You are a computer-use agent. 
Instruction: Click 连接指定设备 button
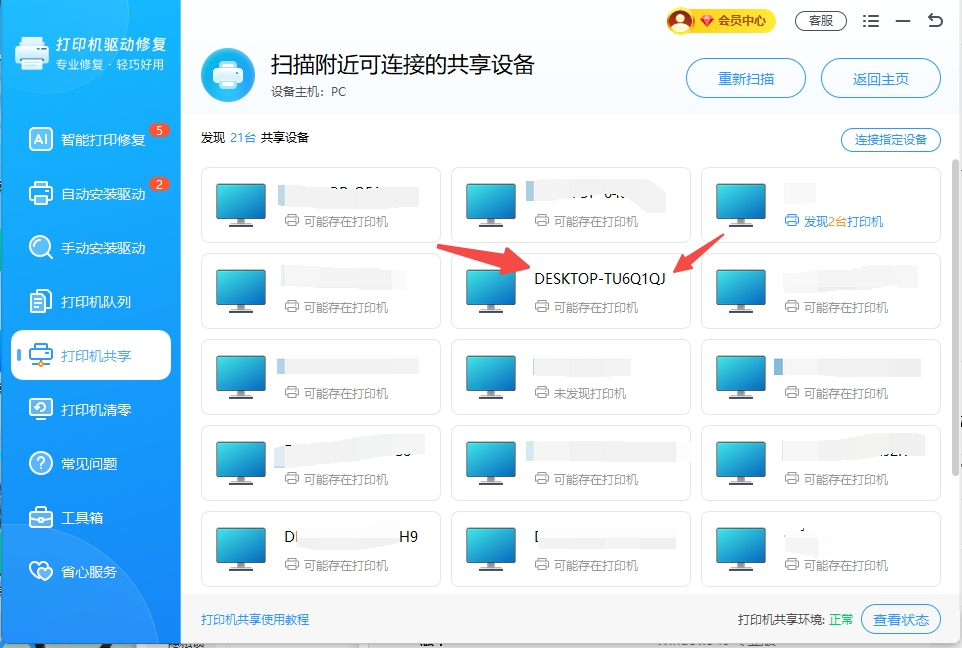click(890, 140)
